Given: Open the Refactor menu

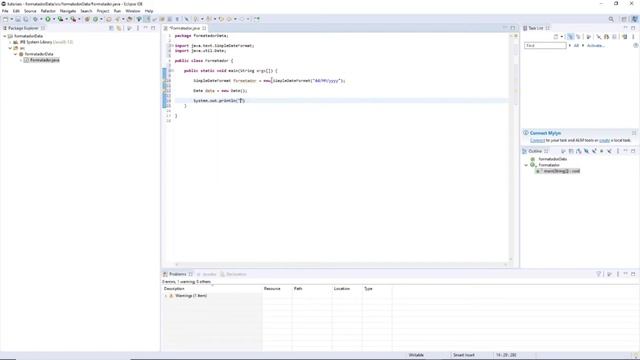Looking at the screenshot, I should click(x=48, y=11).
